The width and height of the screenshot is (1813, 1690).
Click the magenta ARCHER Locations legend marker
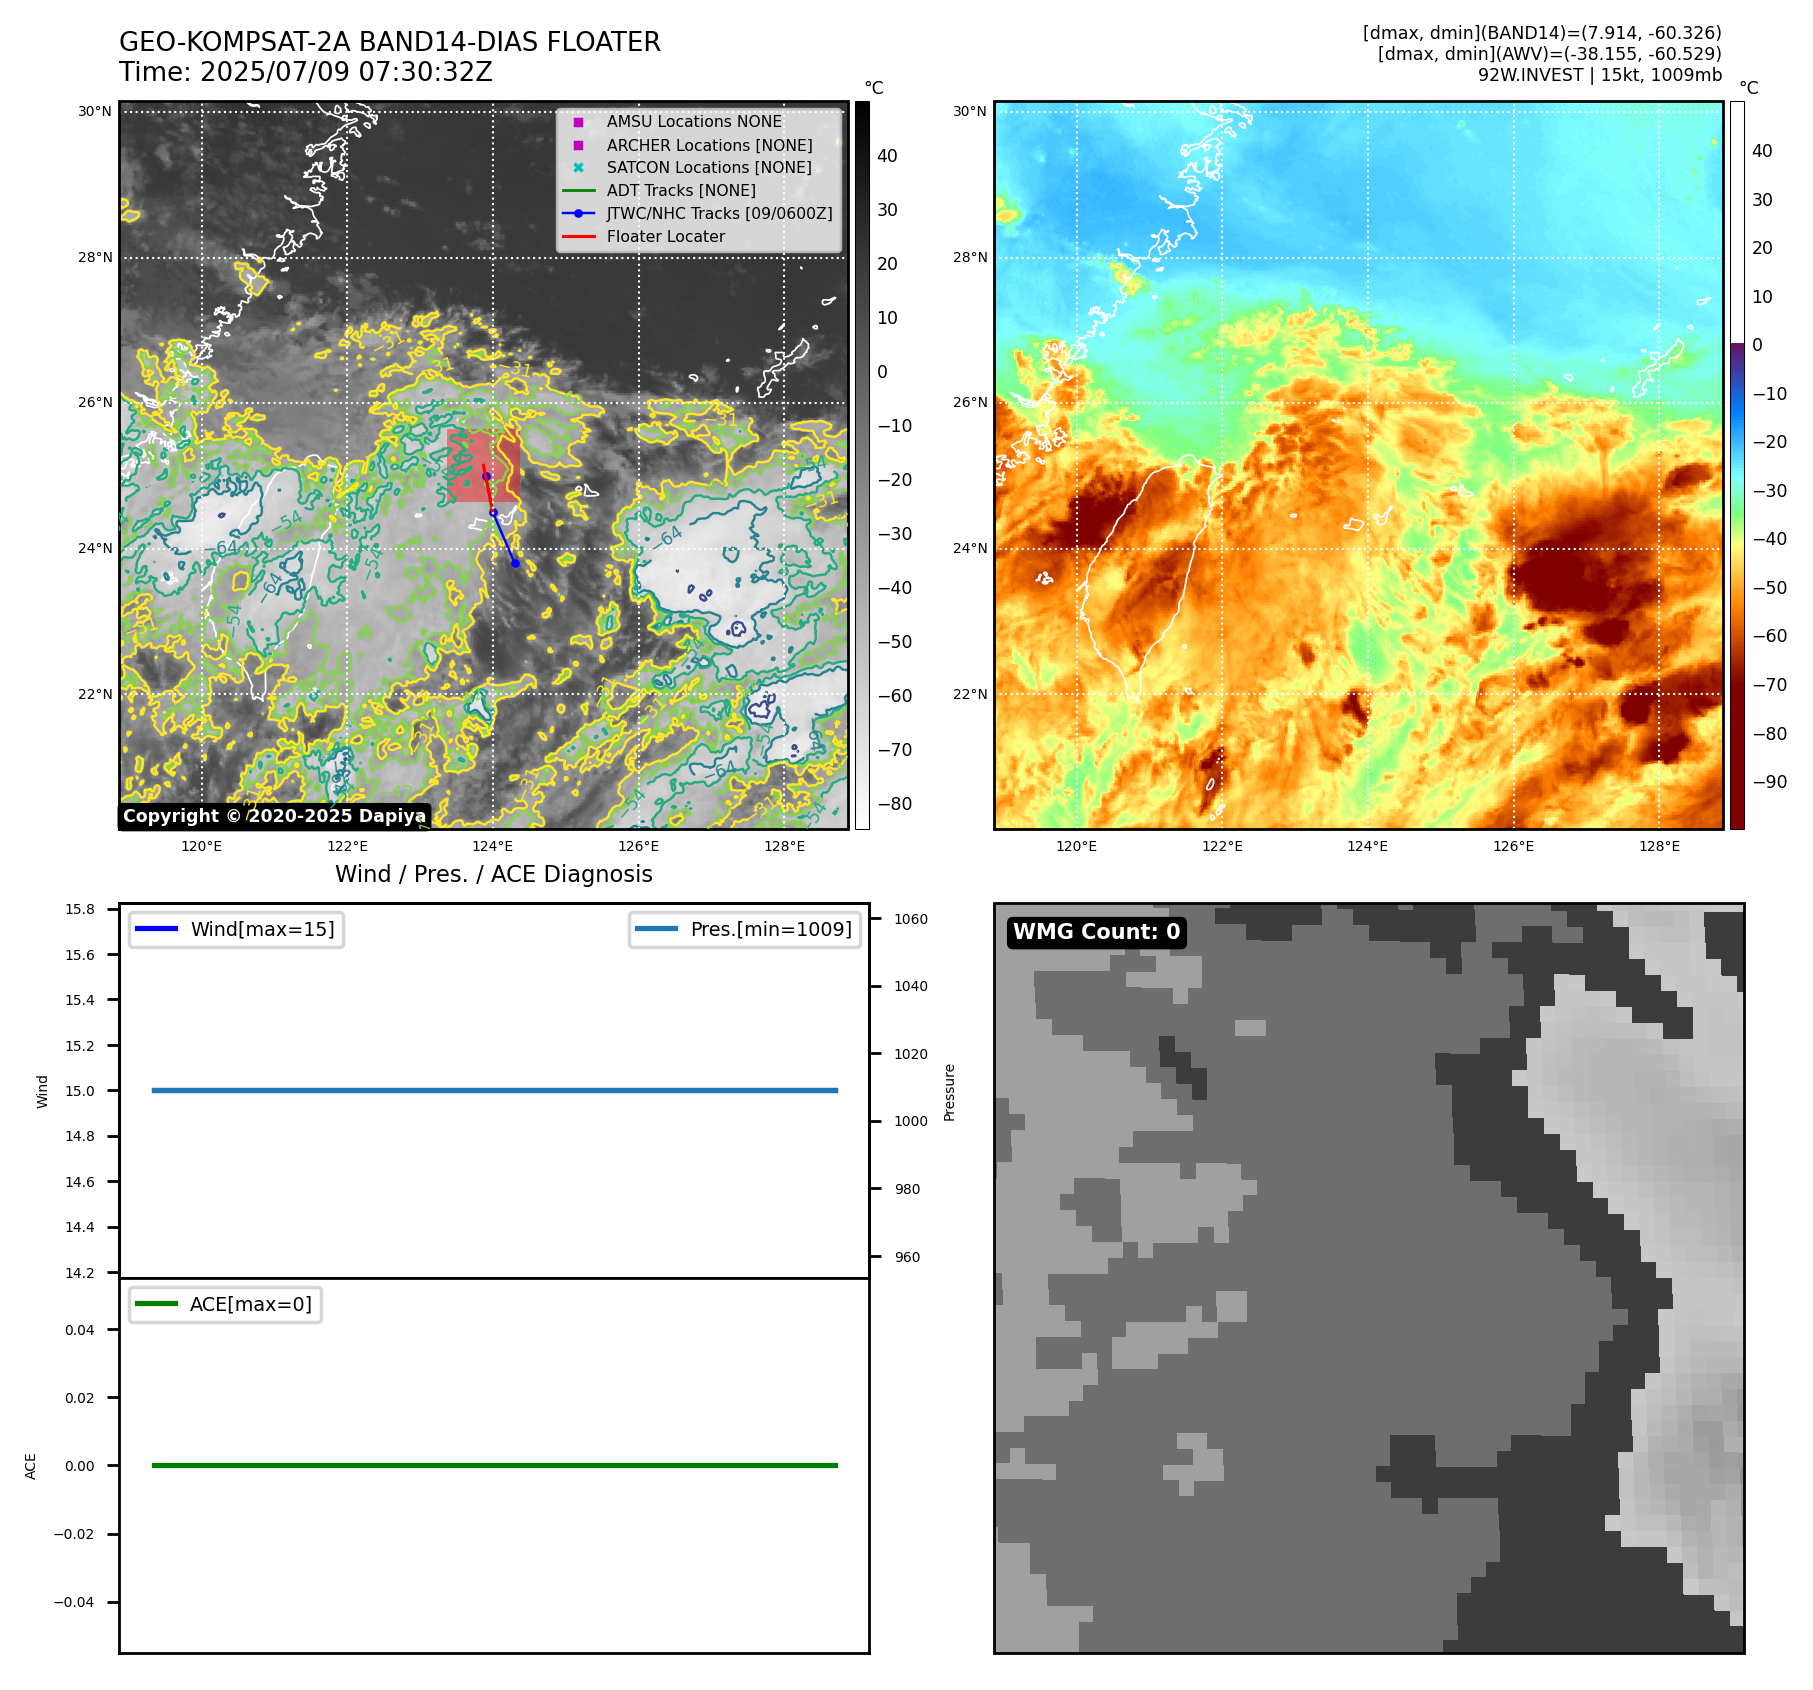click(578, 145)
